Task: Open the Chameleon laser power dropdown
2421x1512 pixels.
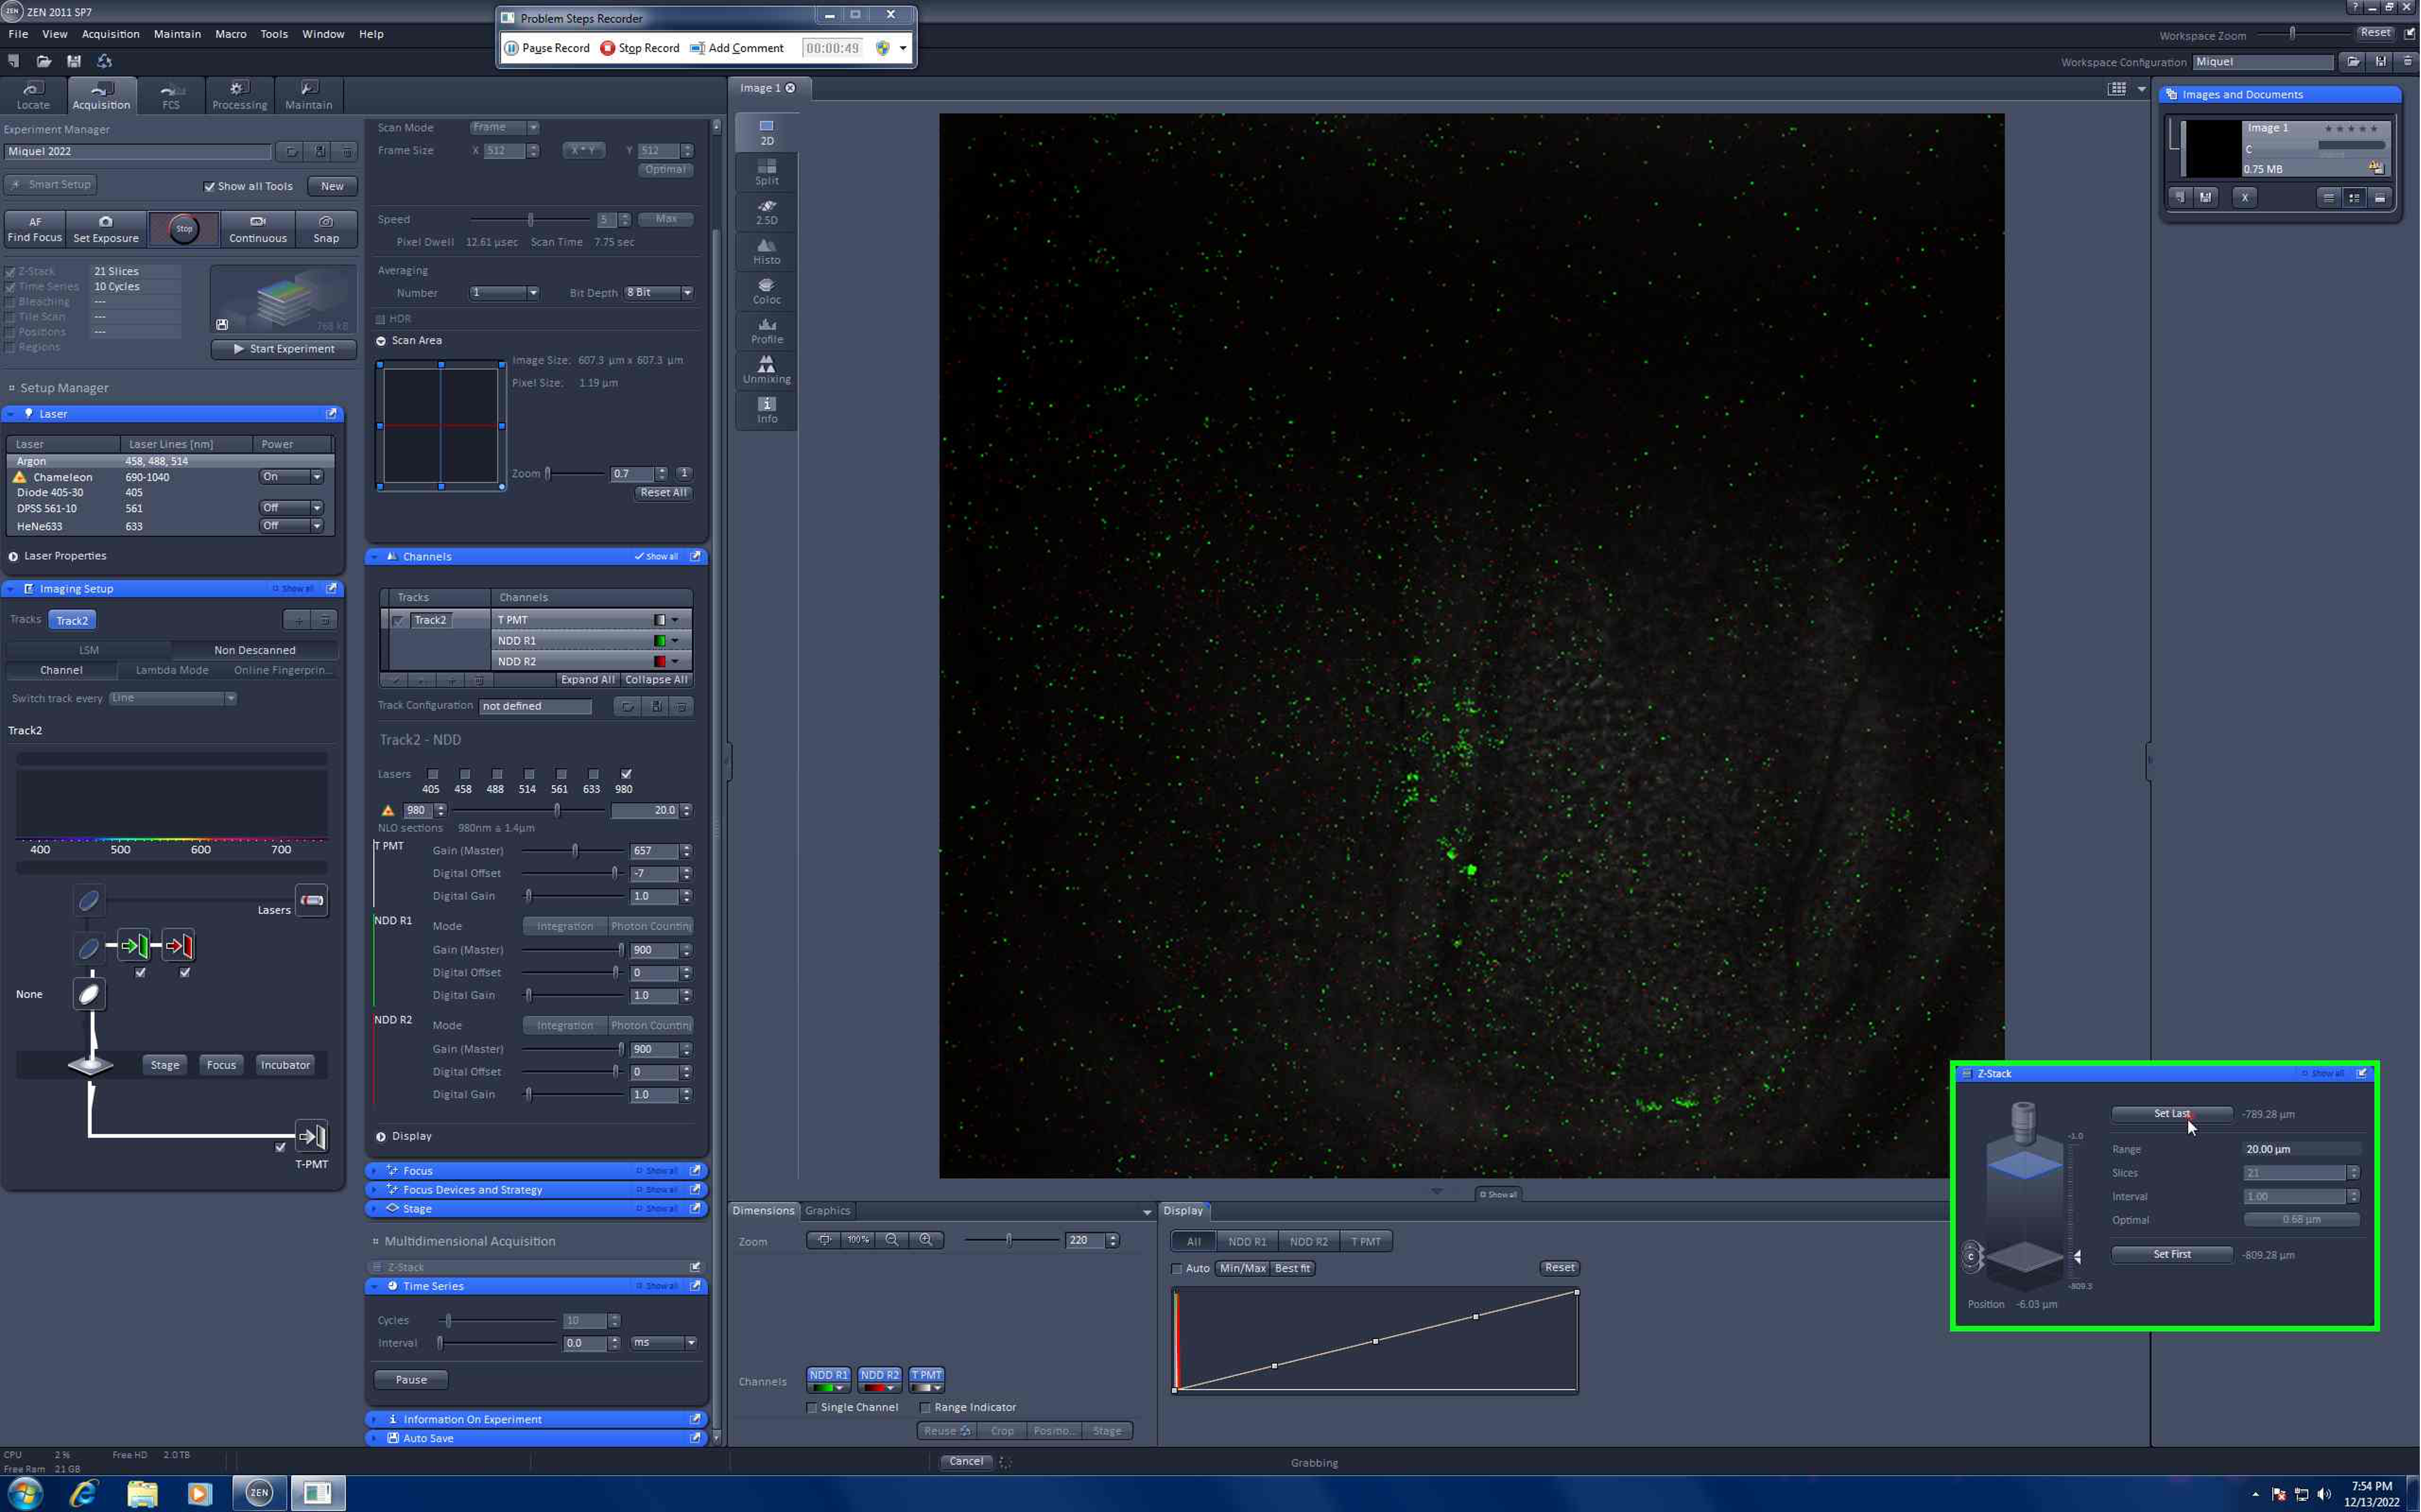Action: pyautogui.click(x=291, y=477)
